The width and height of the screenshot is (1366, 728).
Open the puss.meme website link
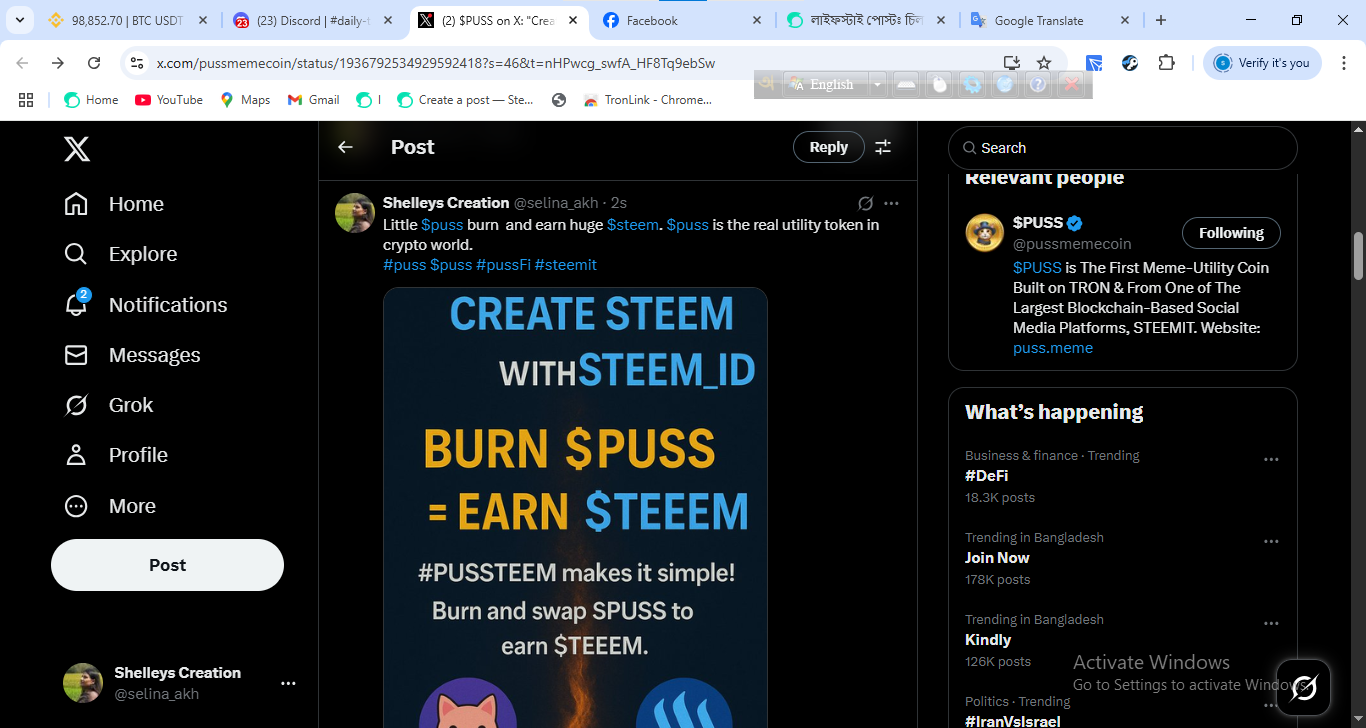(x=1053, y=348)
